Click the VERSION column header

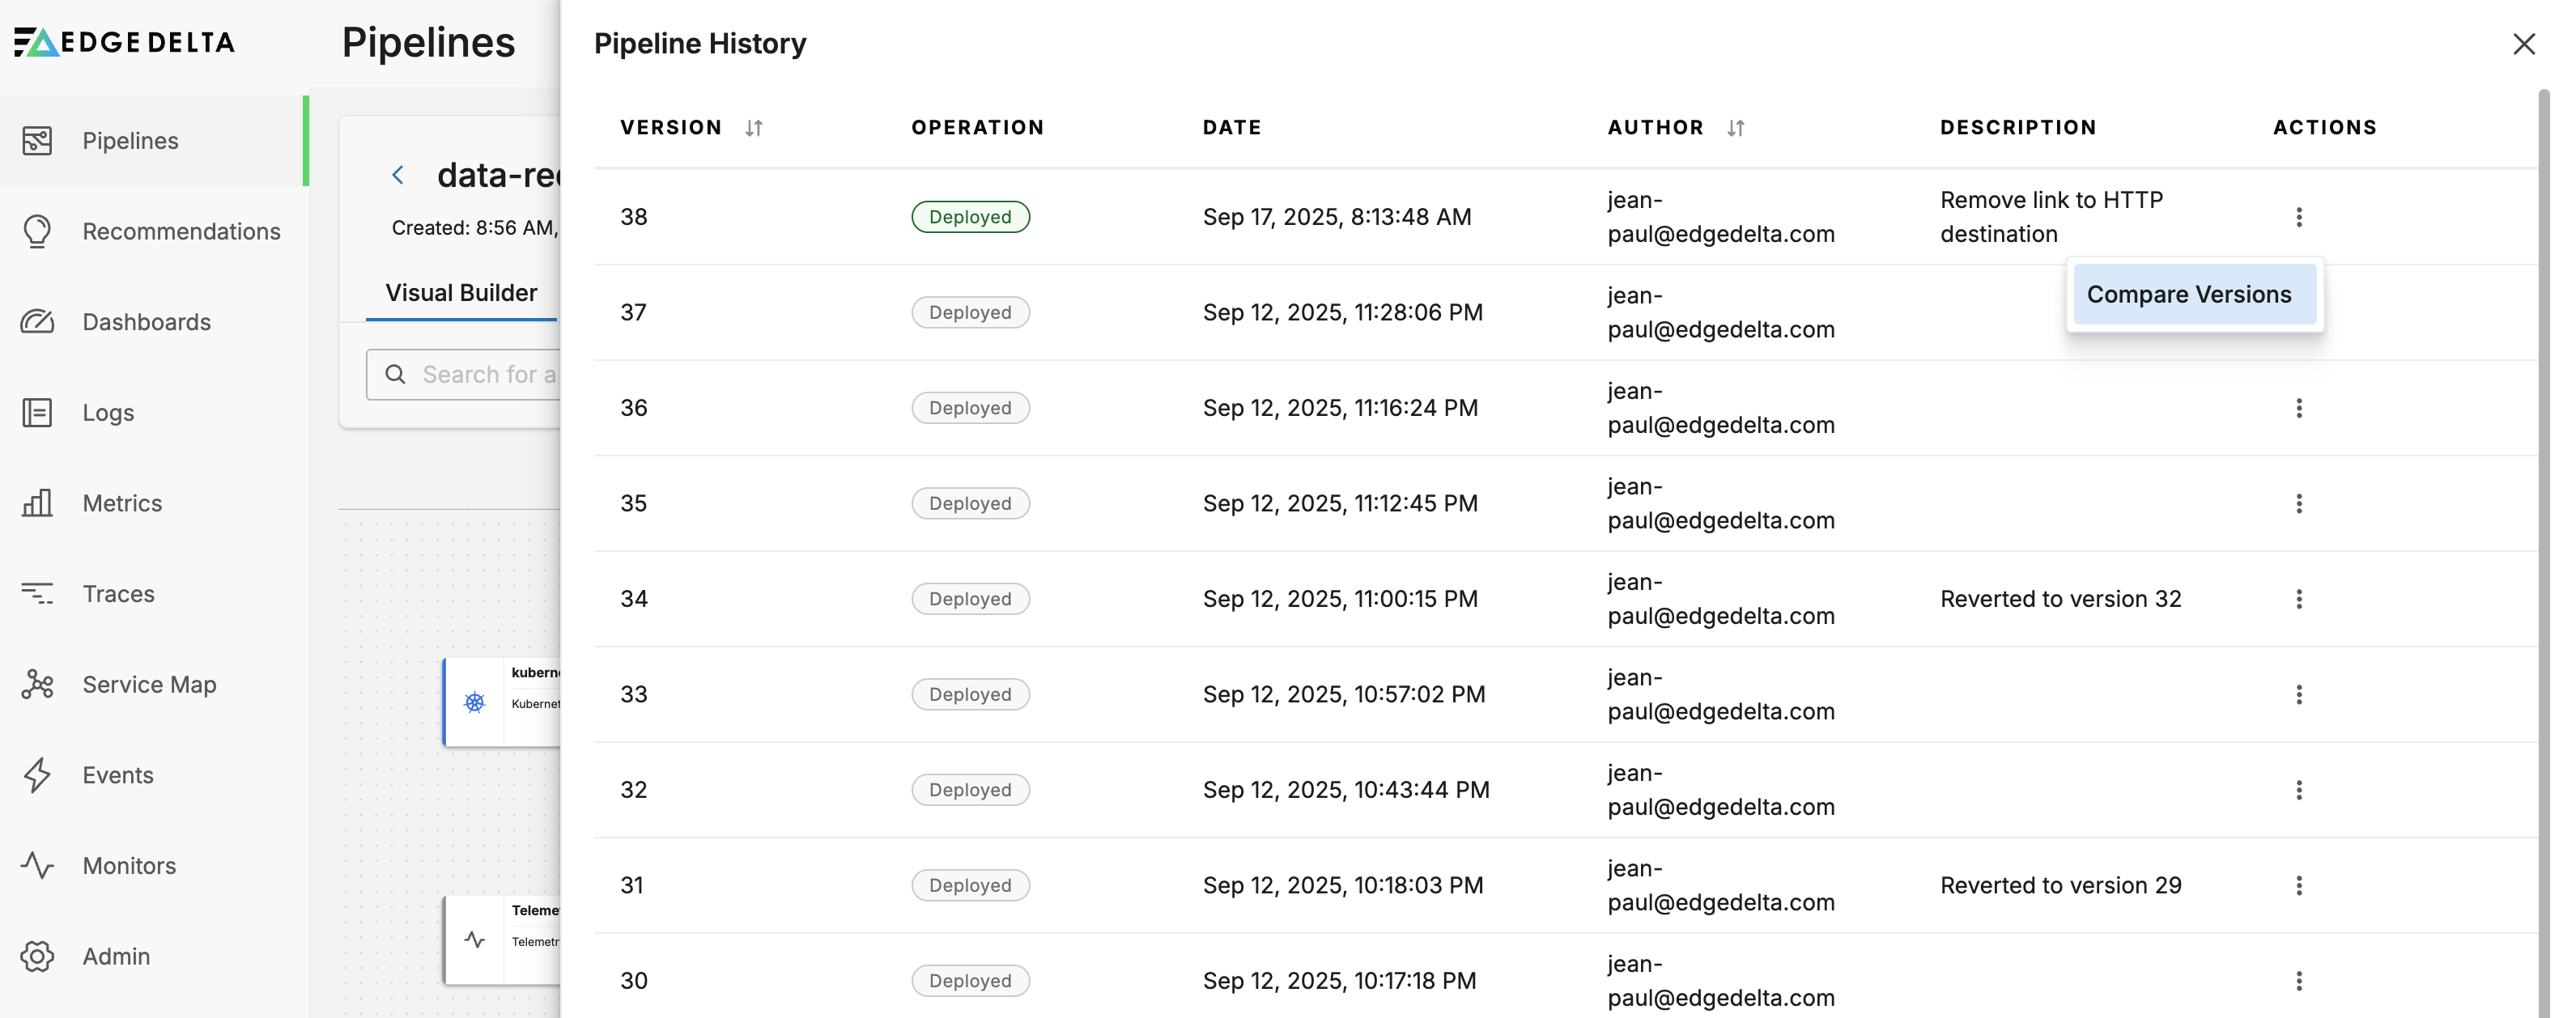[670, 128]
